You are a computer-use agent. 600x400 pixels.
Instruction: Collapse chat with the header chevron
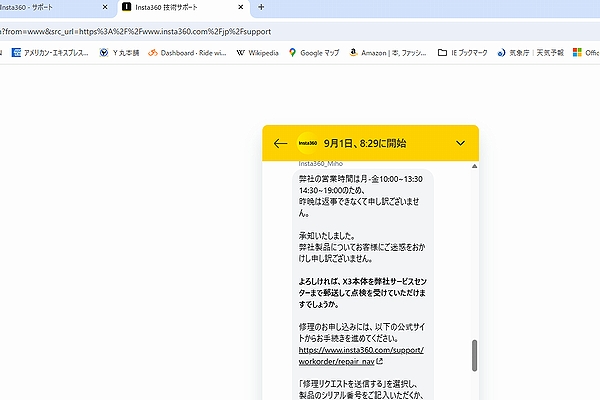460,143
